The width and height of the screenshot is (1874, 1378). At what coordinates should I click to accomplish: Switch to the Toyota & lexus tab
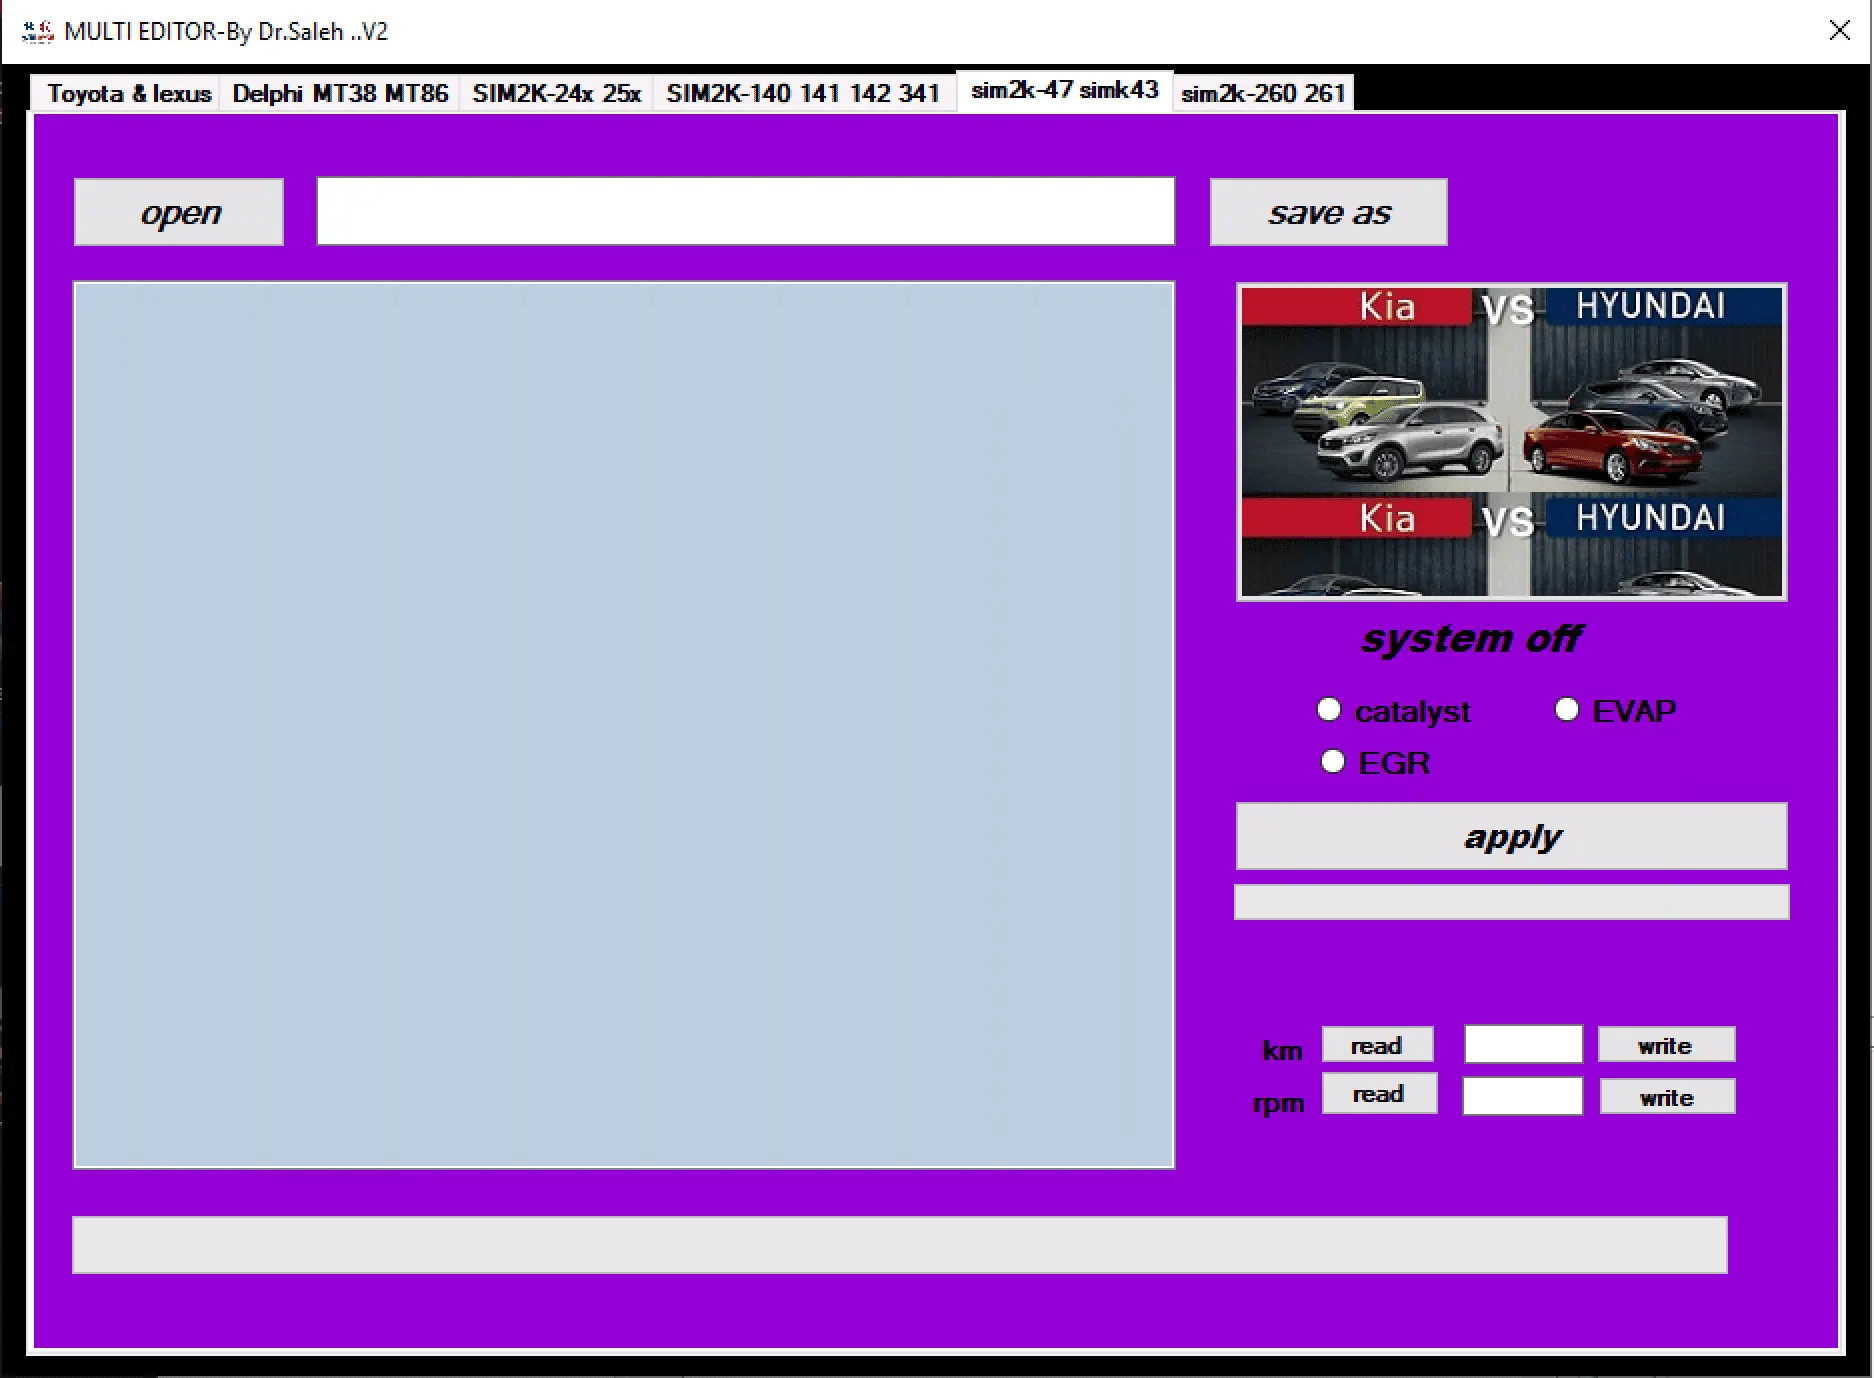click(x=127, y=93)
